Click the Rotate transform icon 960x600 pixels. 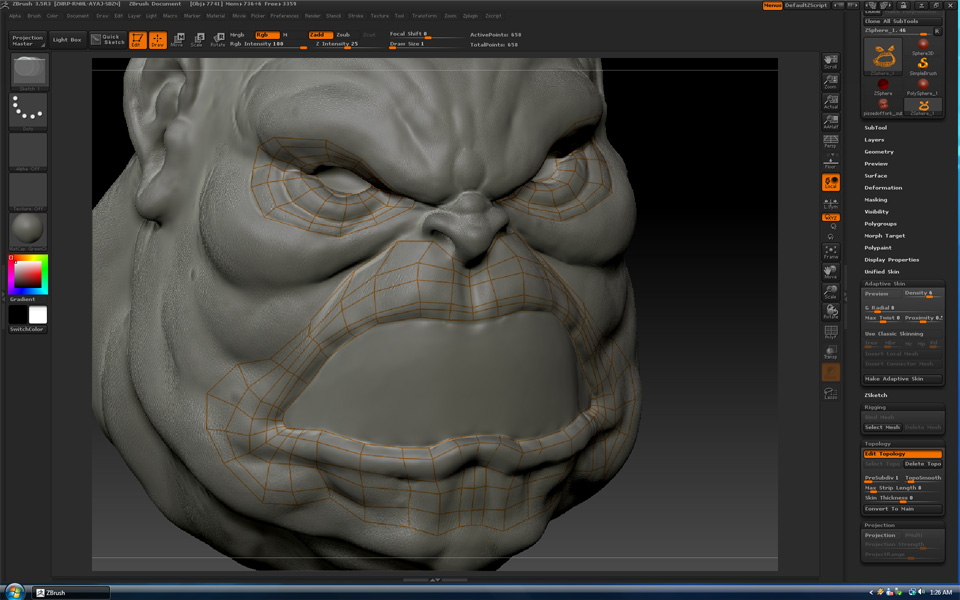pyautogui.click(x=218, y=40)
